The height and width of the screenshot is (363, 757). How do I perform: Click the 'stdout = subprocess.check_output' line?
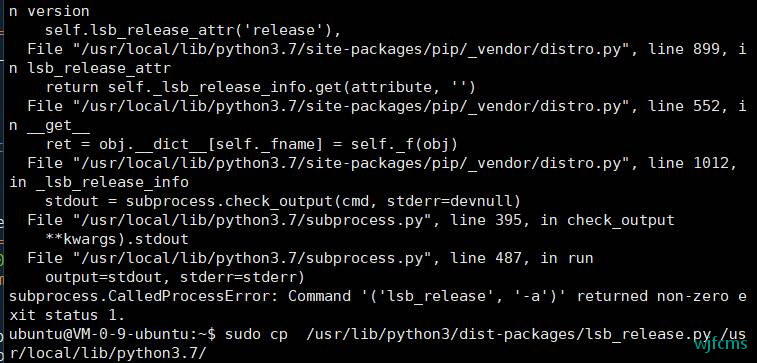pyautogui.click(x=283, y=201)
